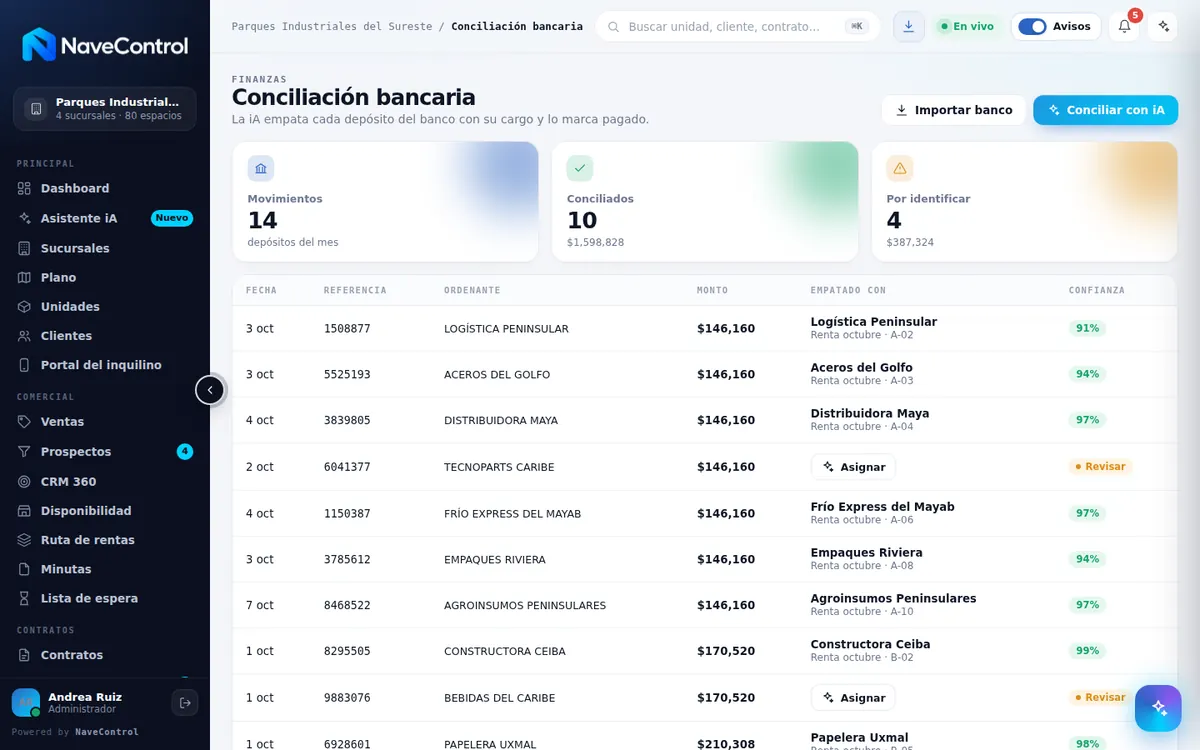
Task: Click Agroinsumos Peninsulares matched entry
Action: click(x=893, y=598)
